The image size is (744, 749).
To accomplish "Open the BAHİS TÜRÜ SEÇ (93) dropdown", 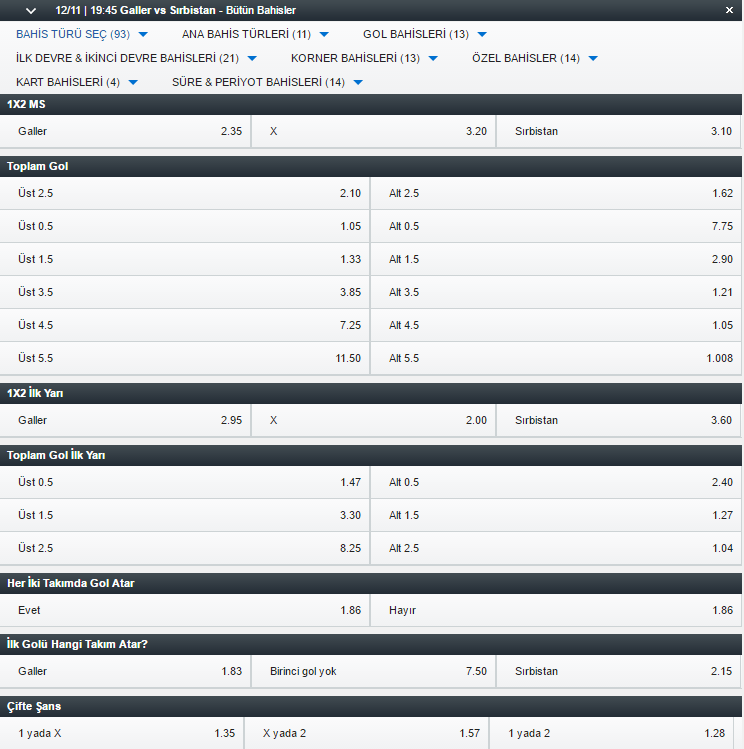I will click(x=82, y=34).
